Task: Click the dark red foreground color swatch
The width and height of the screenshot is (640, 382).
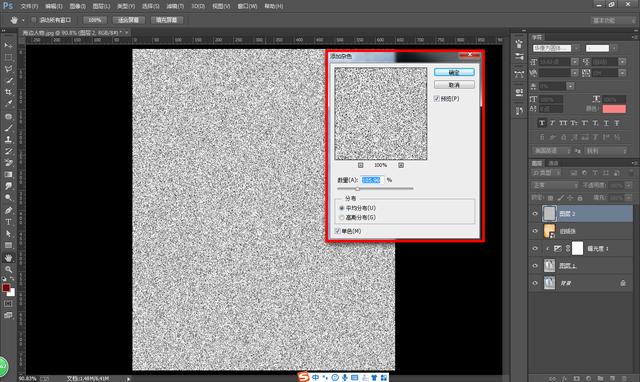Action: 6,288
